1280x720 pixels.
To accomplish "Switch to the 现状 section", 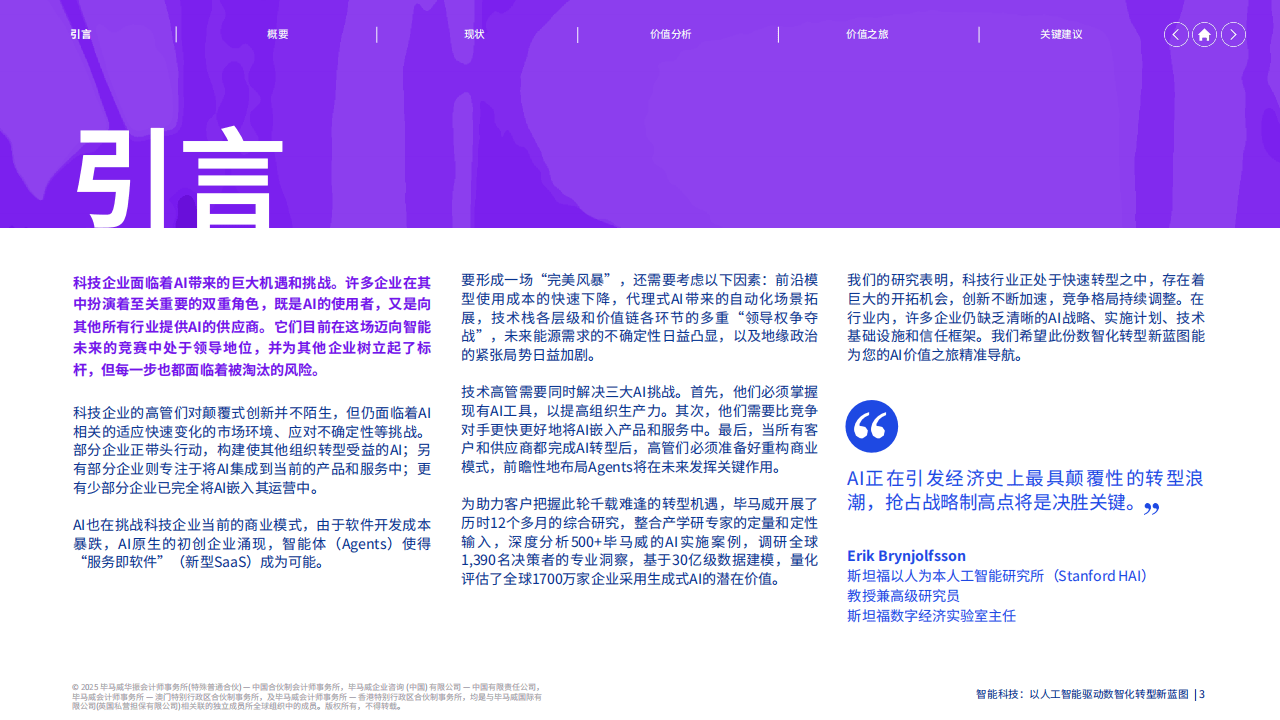I will tap(474, 34).
